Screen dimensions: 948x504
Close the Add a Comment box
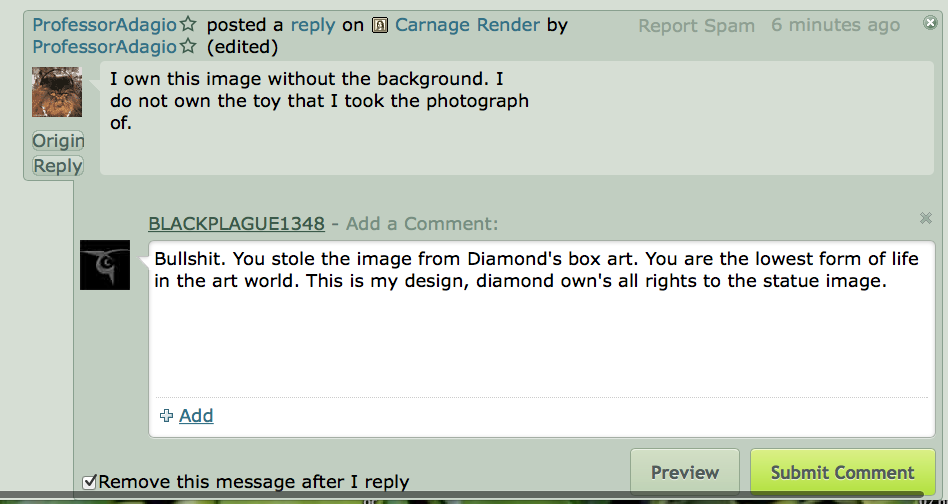coord(925,218)
